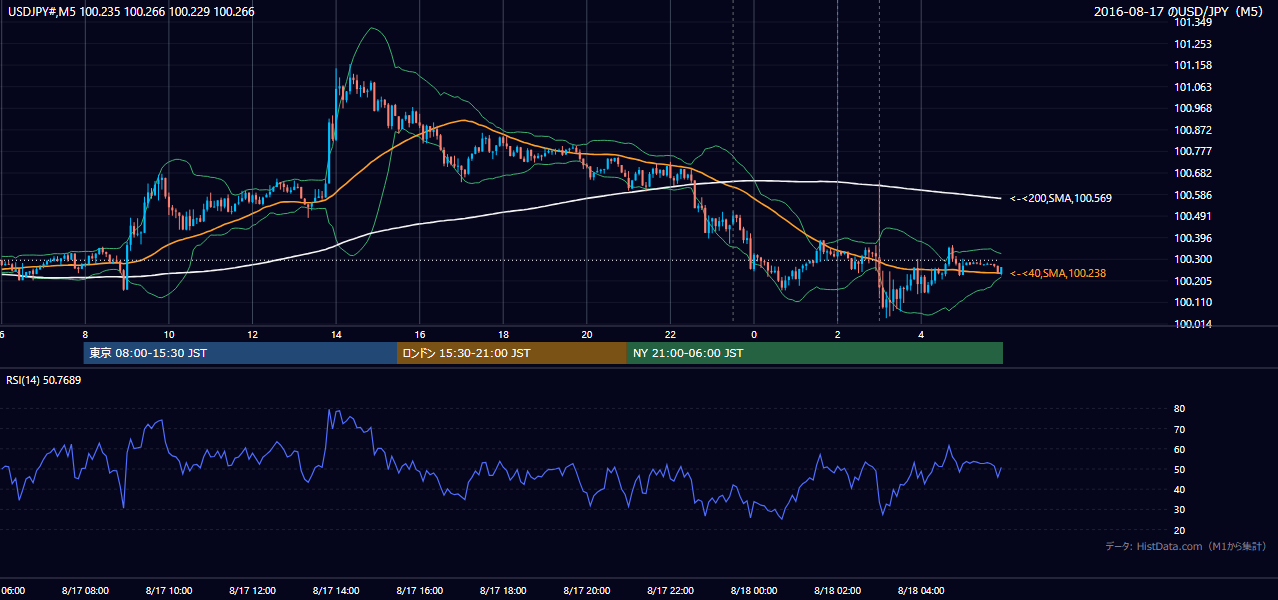Click the 100.586 price axis label
This screenshot has height=600, width=1278.
1192,195
